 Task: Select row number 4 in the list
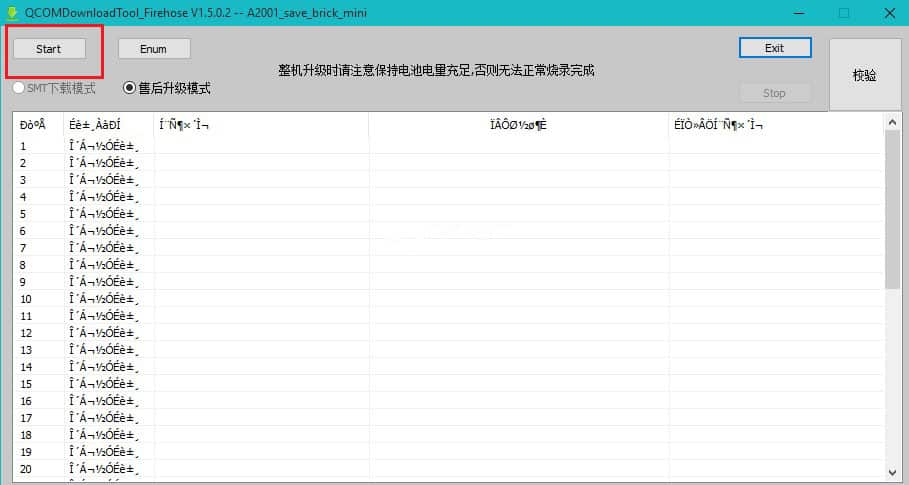(x=446, y=197)
